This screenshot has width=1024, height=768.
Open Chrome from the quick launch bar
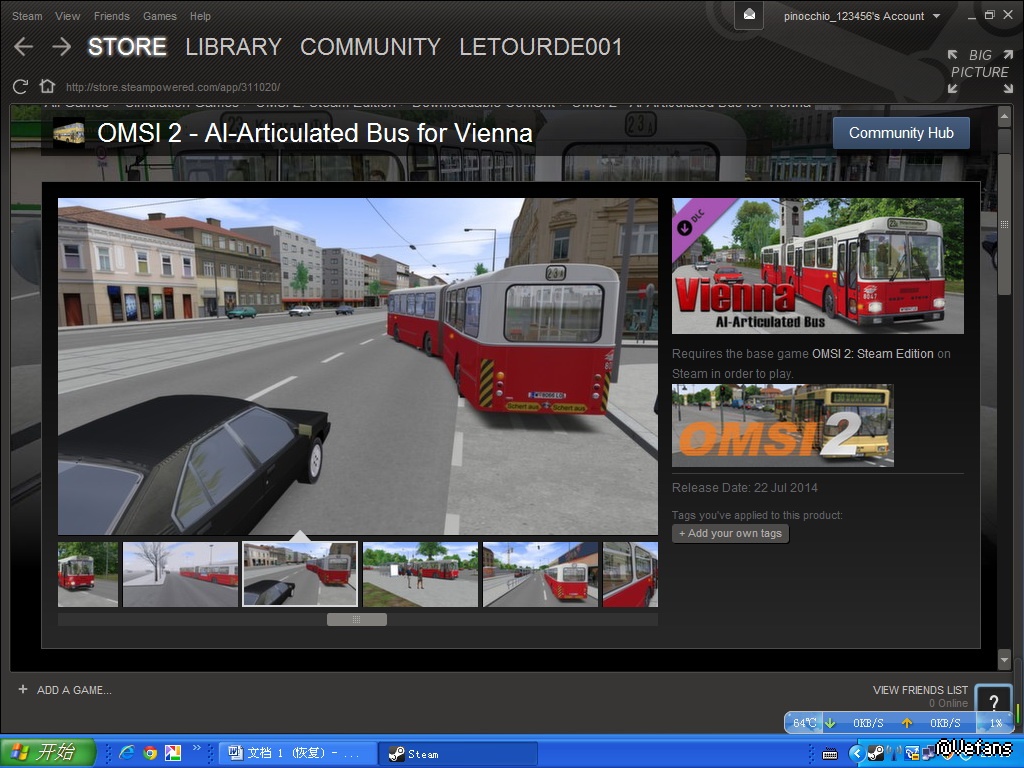(150, 753)
